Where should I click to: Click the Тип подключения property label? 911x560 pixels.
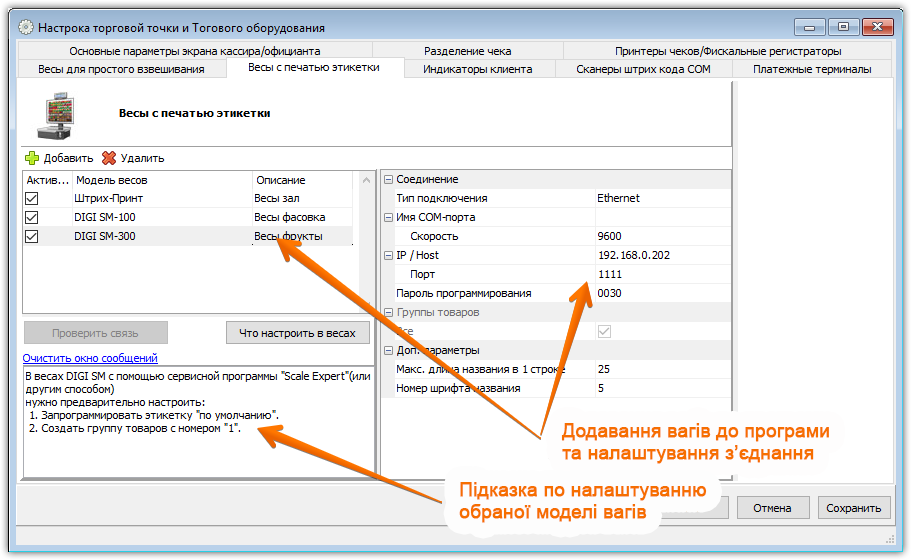tap(442, 198)
